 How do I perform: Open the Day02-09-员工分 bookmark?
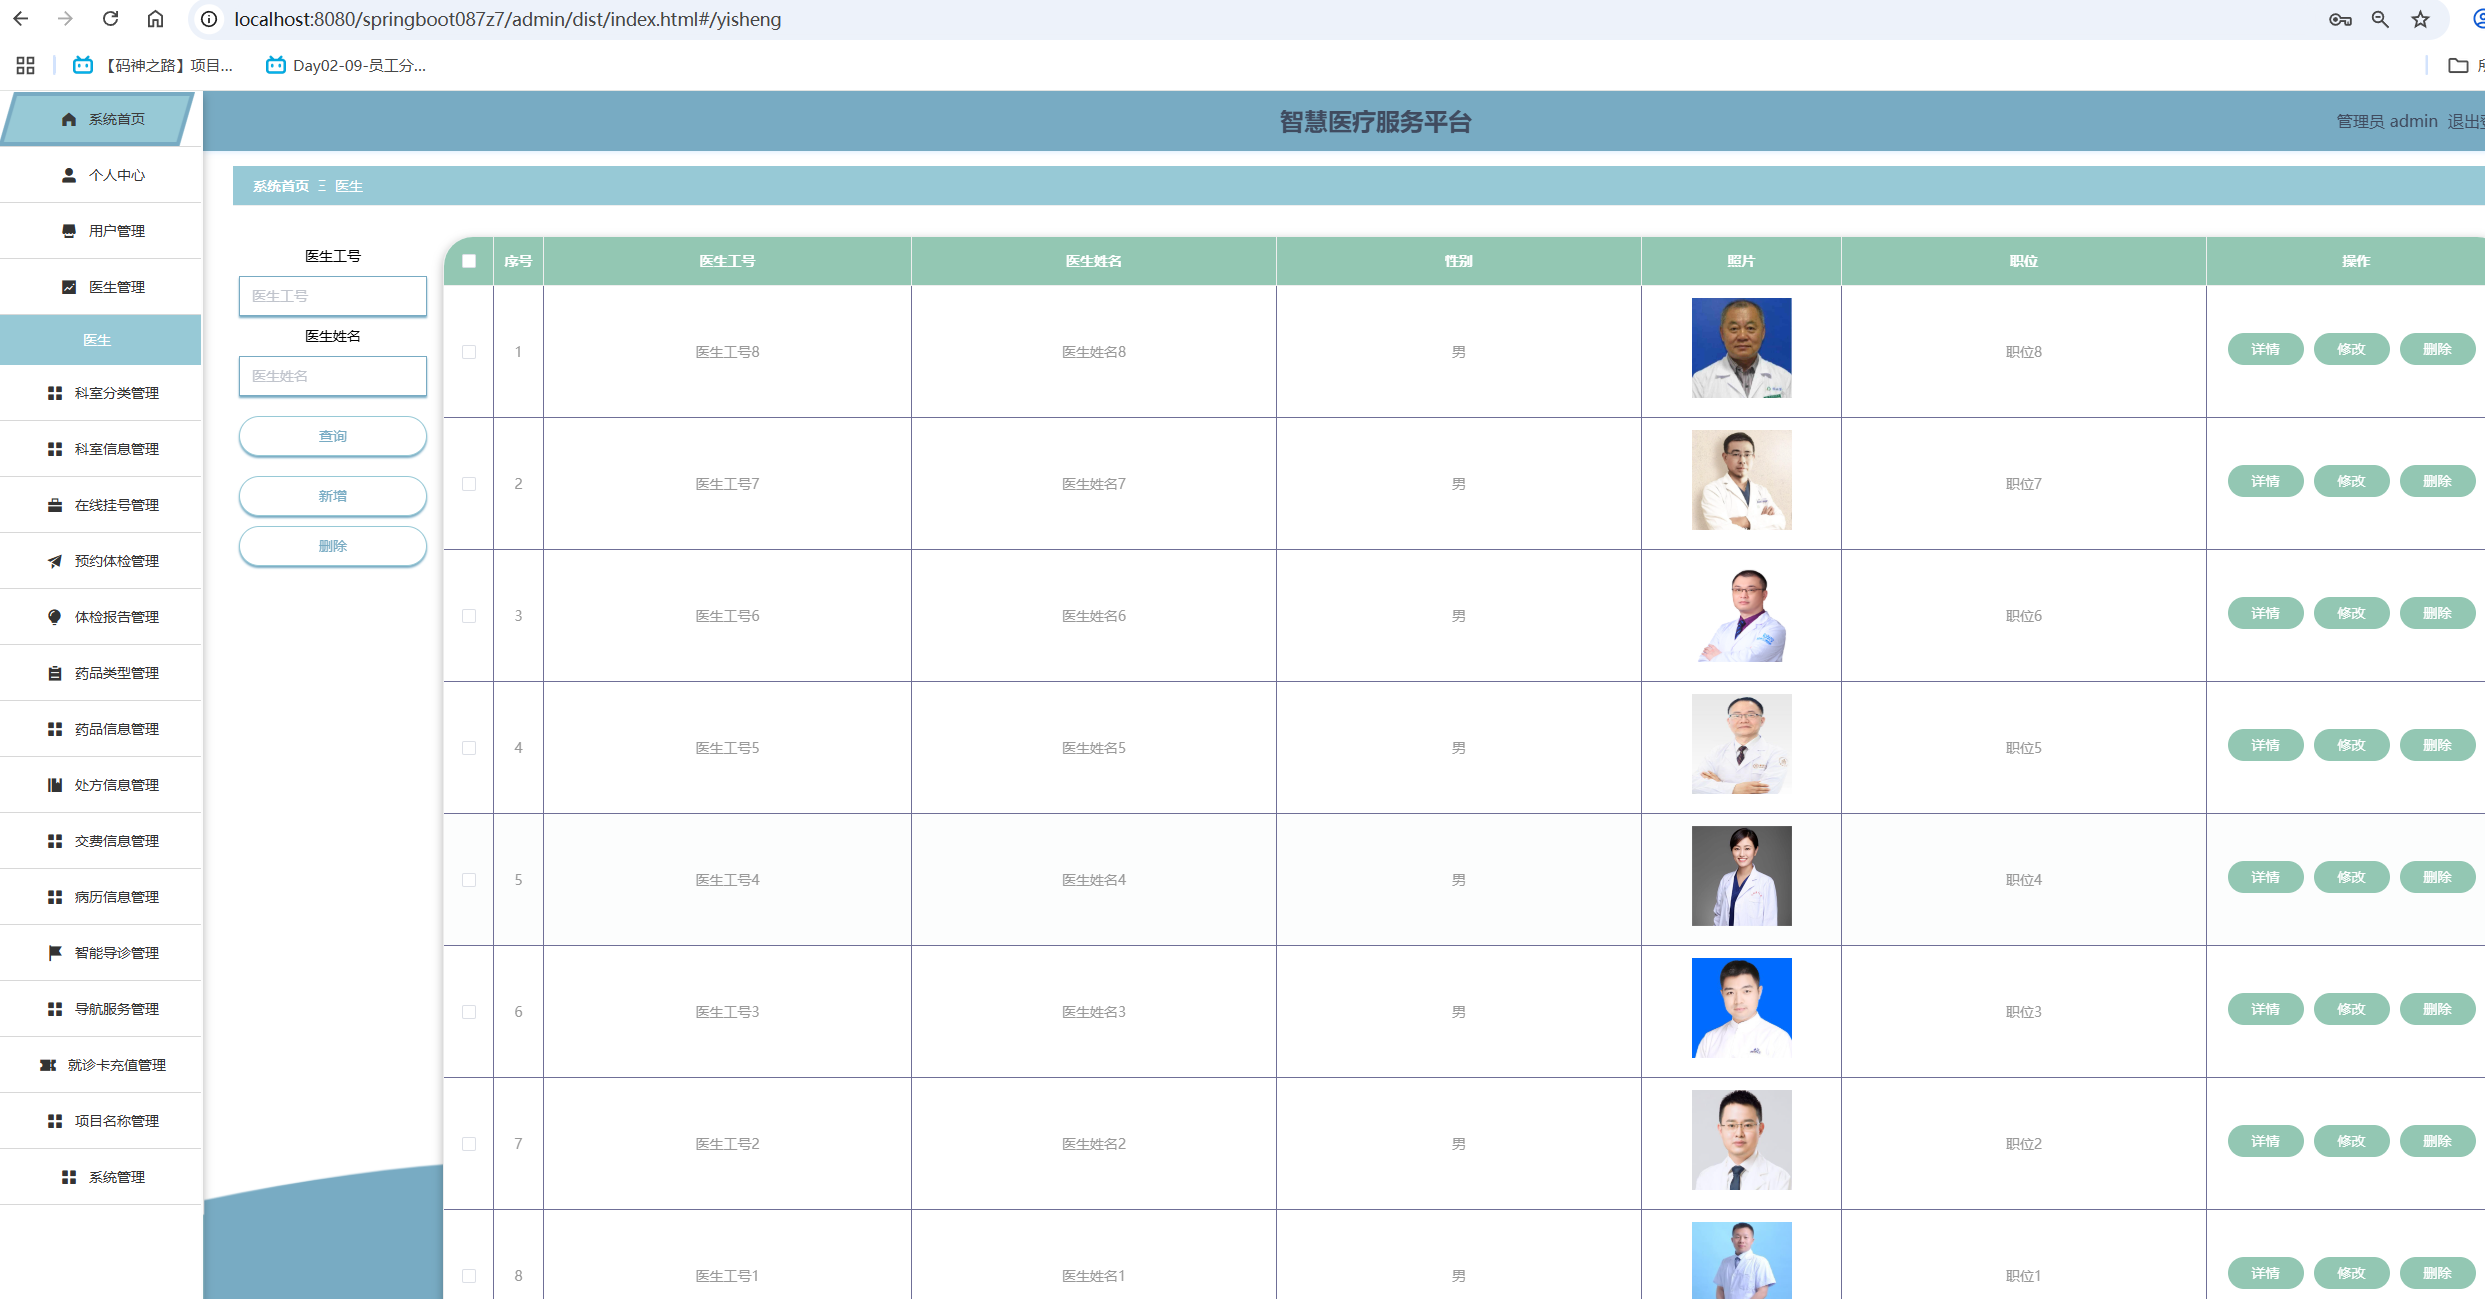[346, 65]
